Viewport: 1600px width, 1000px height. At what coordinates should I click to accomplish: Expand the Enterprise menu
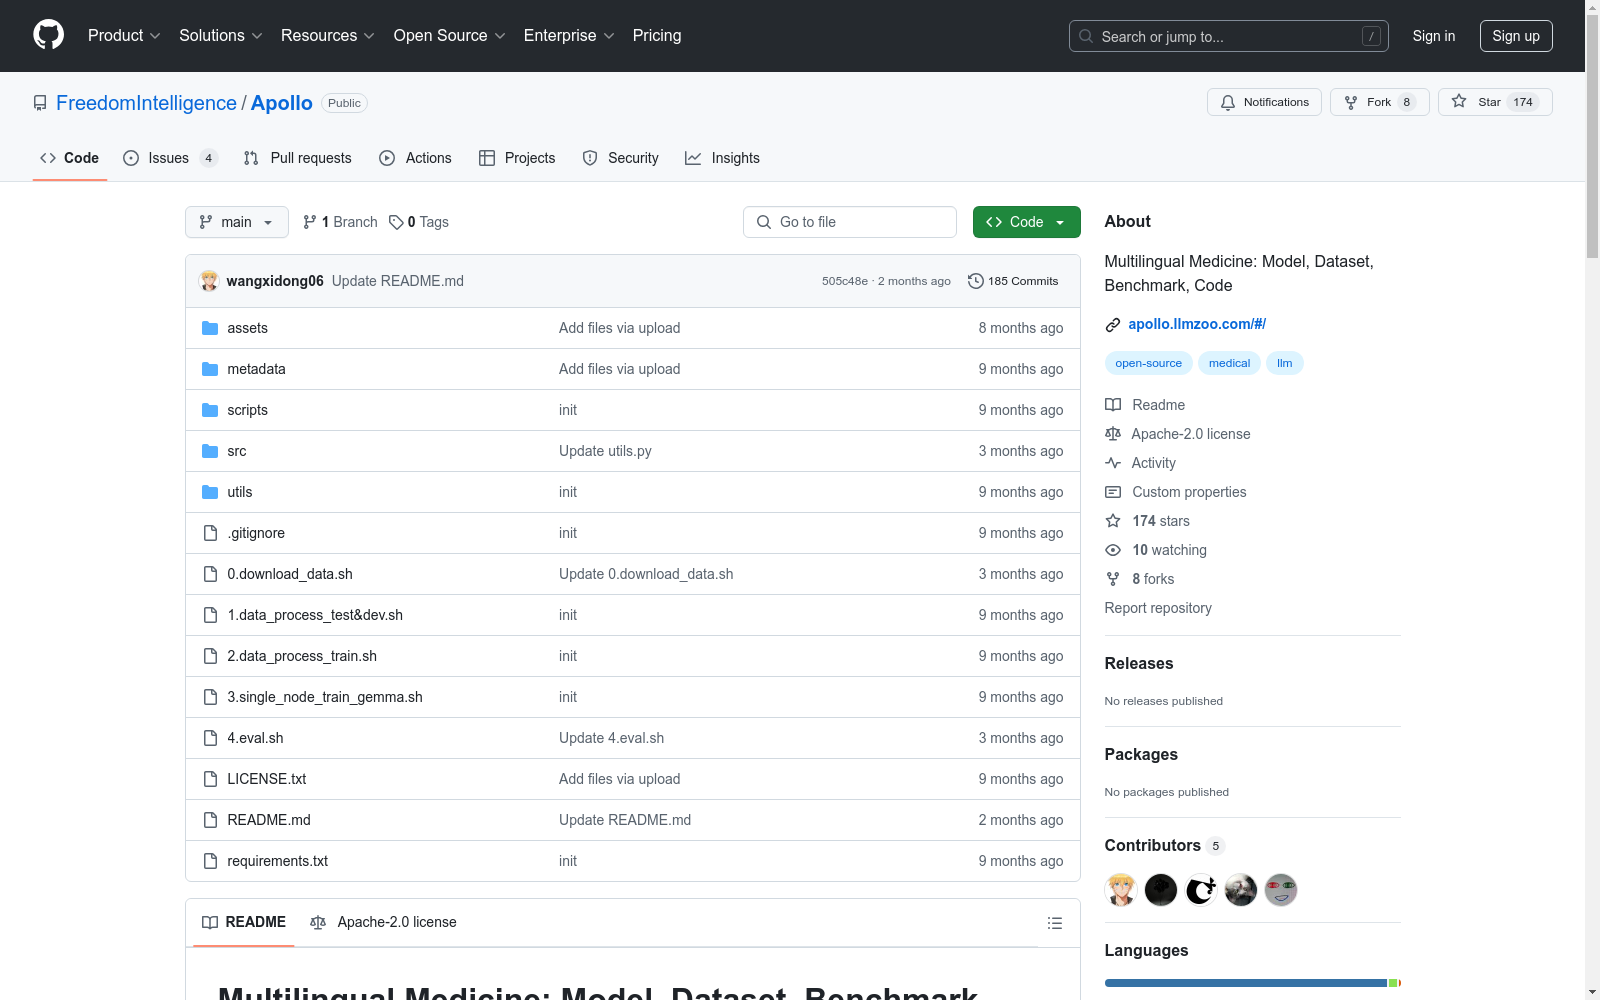(x=569, y=36)
